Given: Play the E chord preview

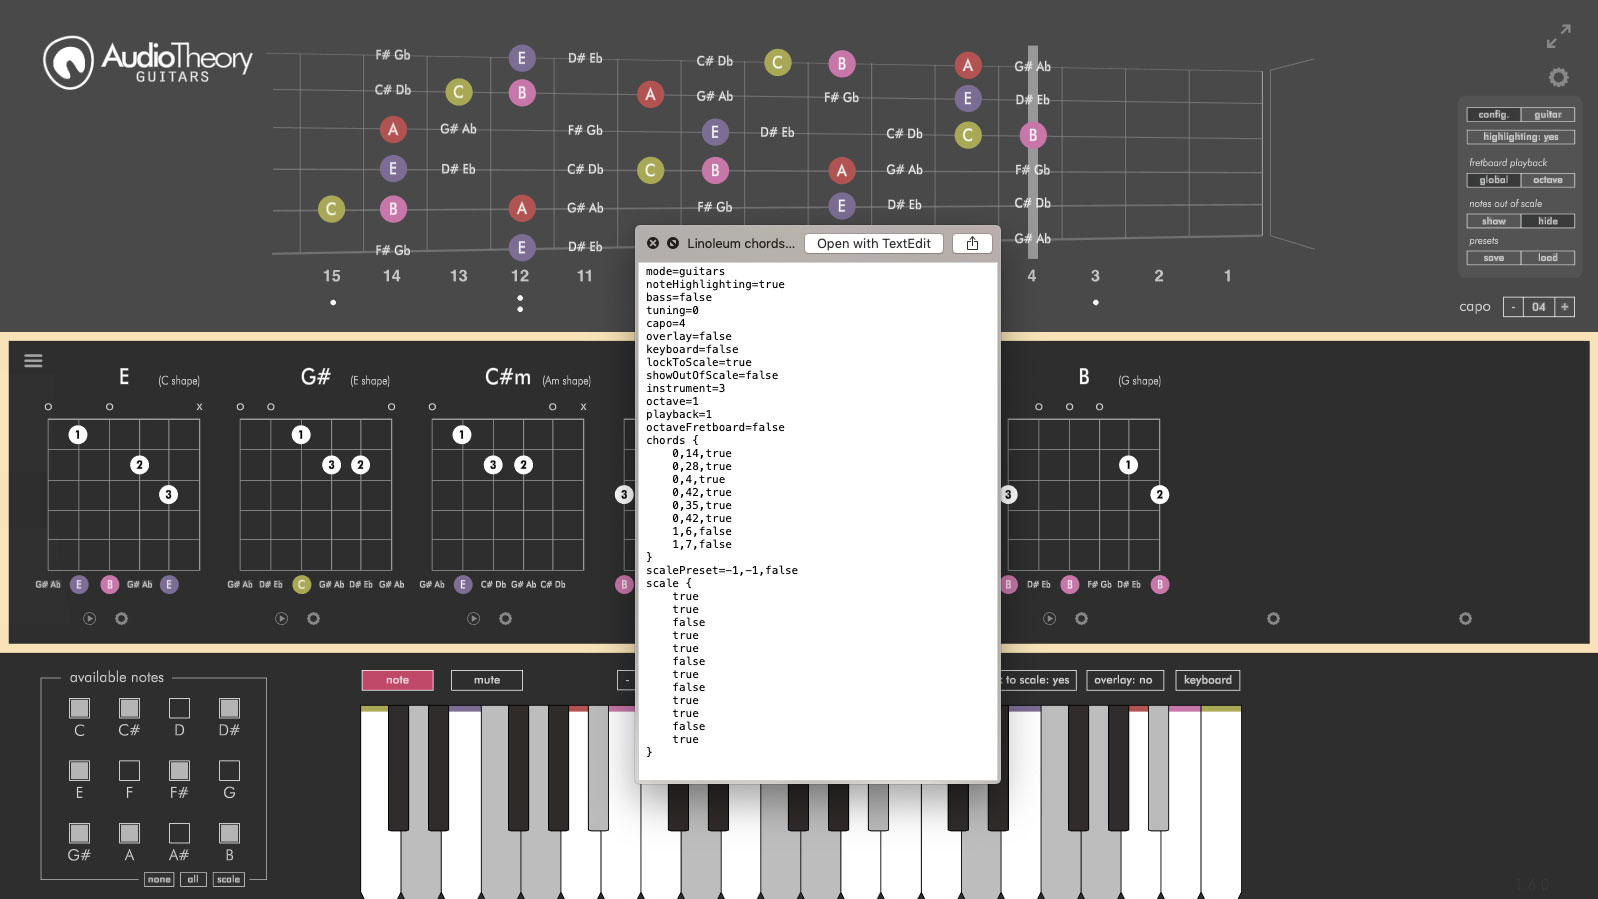Looking at the screenshot, I should coord(90,619).
